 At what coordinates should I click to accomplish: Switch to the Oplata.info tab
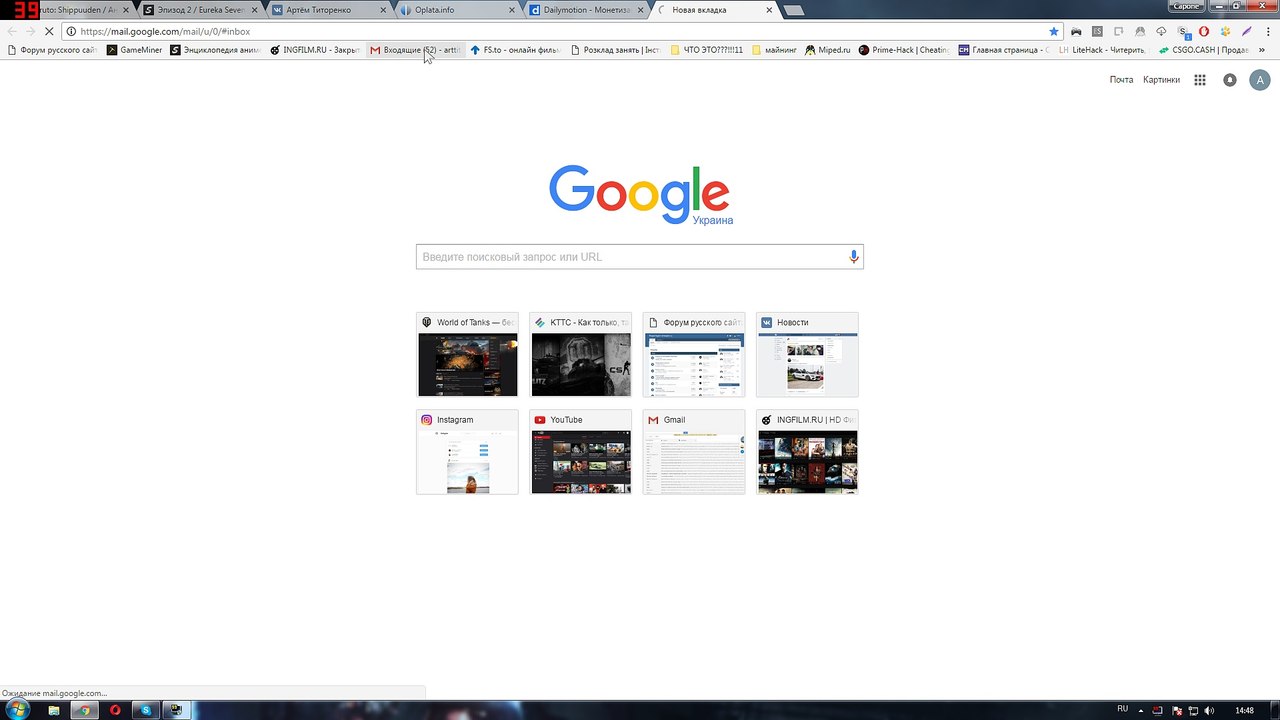pos(456,10)
